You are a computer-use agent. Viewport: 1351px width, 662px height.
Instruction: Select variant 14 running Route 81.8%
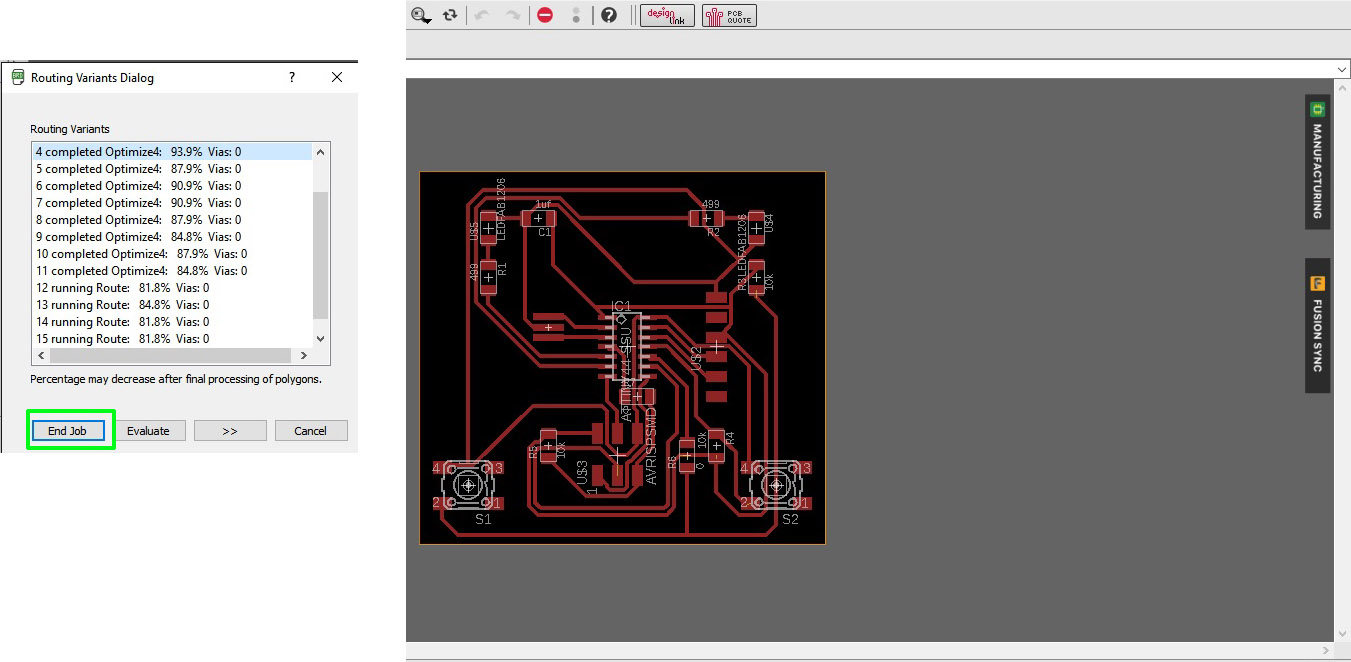tap(171, 322)
